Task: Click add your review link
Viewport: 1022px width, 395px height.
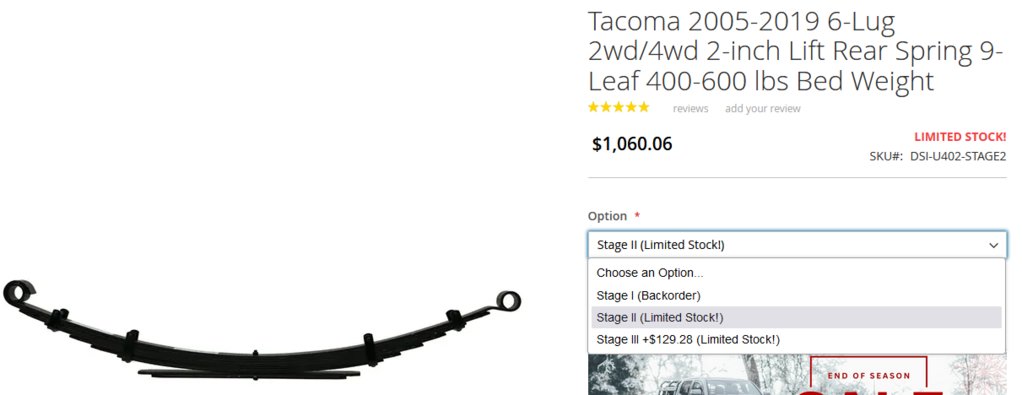Action: coord(763,109)
